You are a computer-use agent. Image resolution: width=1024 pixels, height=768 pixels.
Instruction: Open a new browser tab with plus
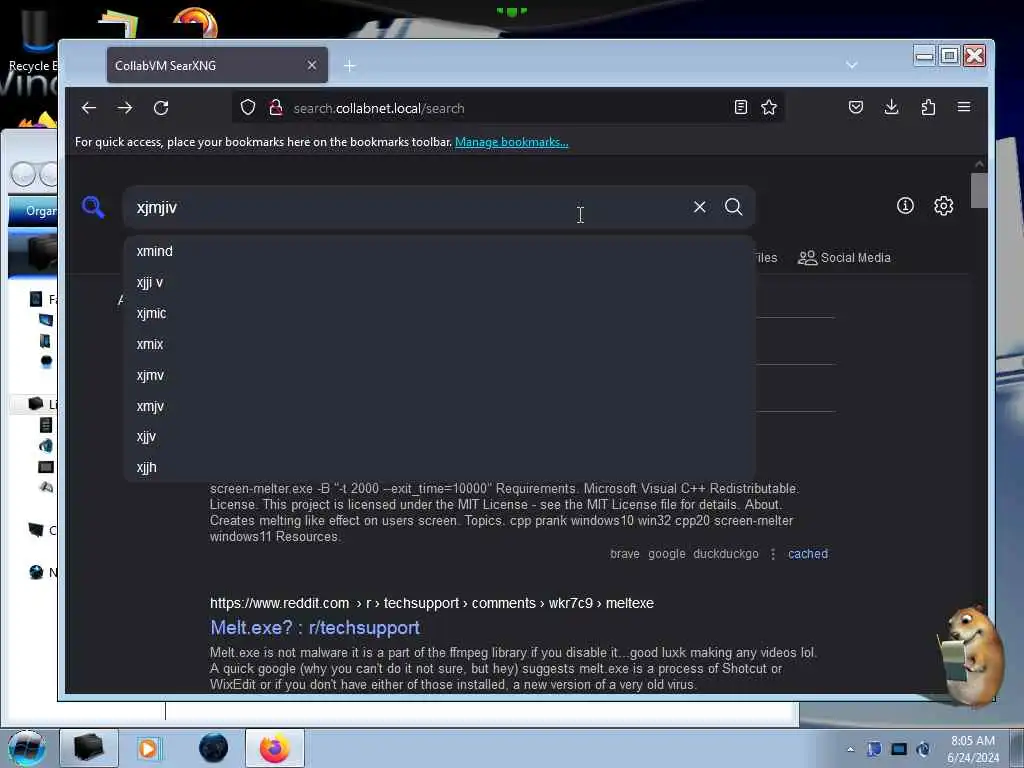(350, 65)
